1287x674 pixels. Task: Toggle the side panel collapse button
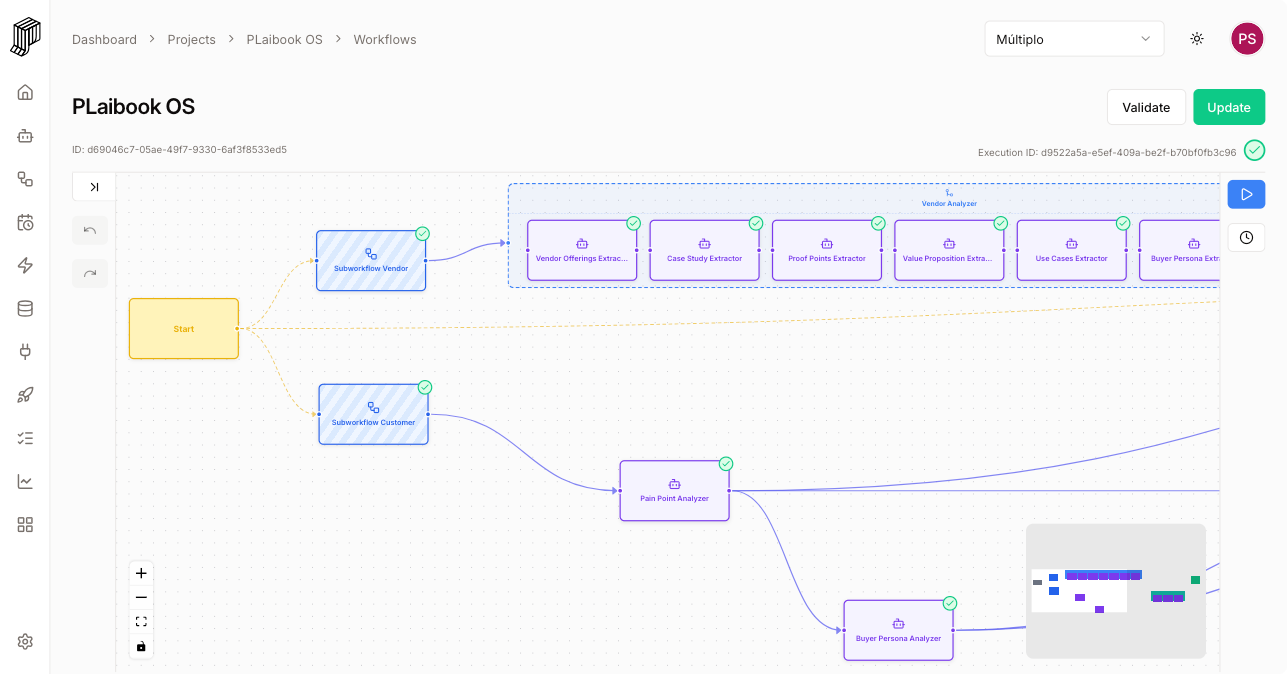pyautogui.click(x=94, y=187)
